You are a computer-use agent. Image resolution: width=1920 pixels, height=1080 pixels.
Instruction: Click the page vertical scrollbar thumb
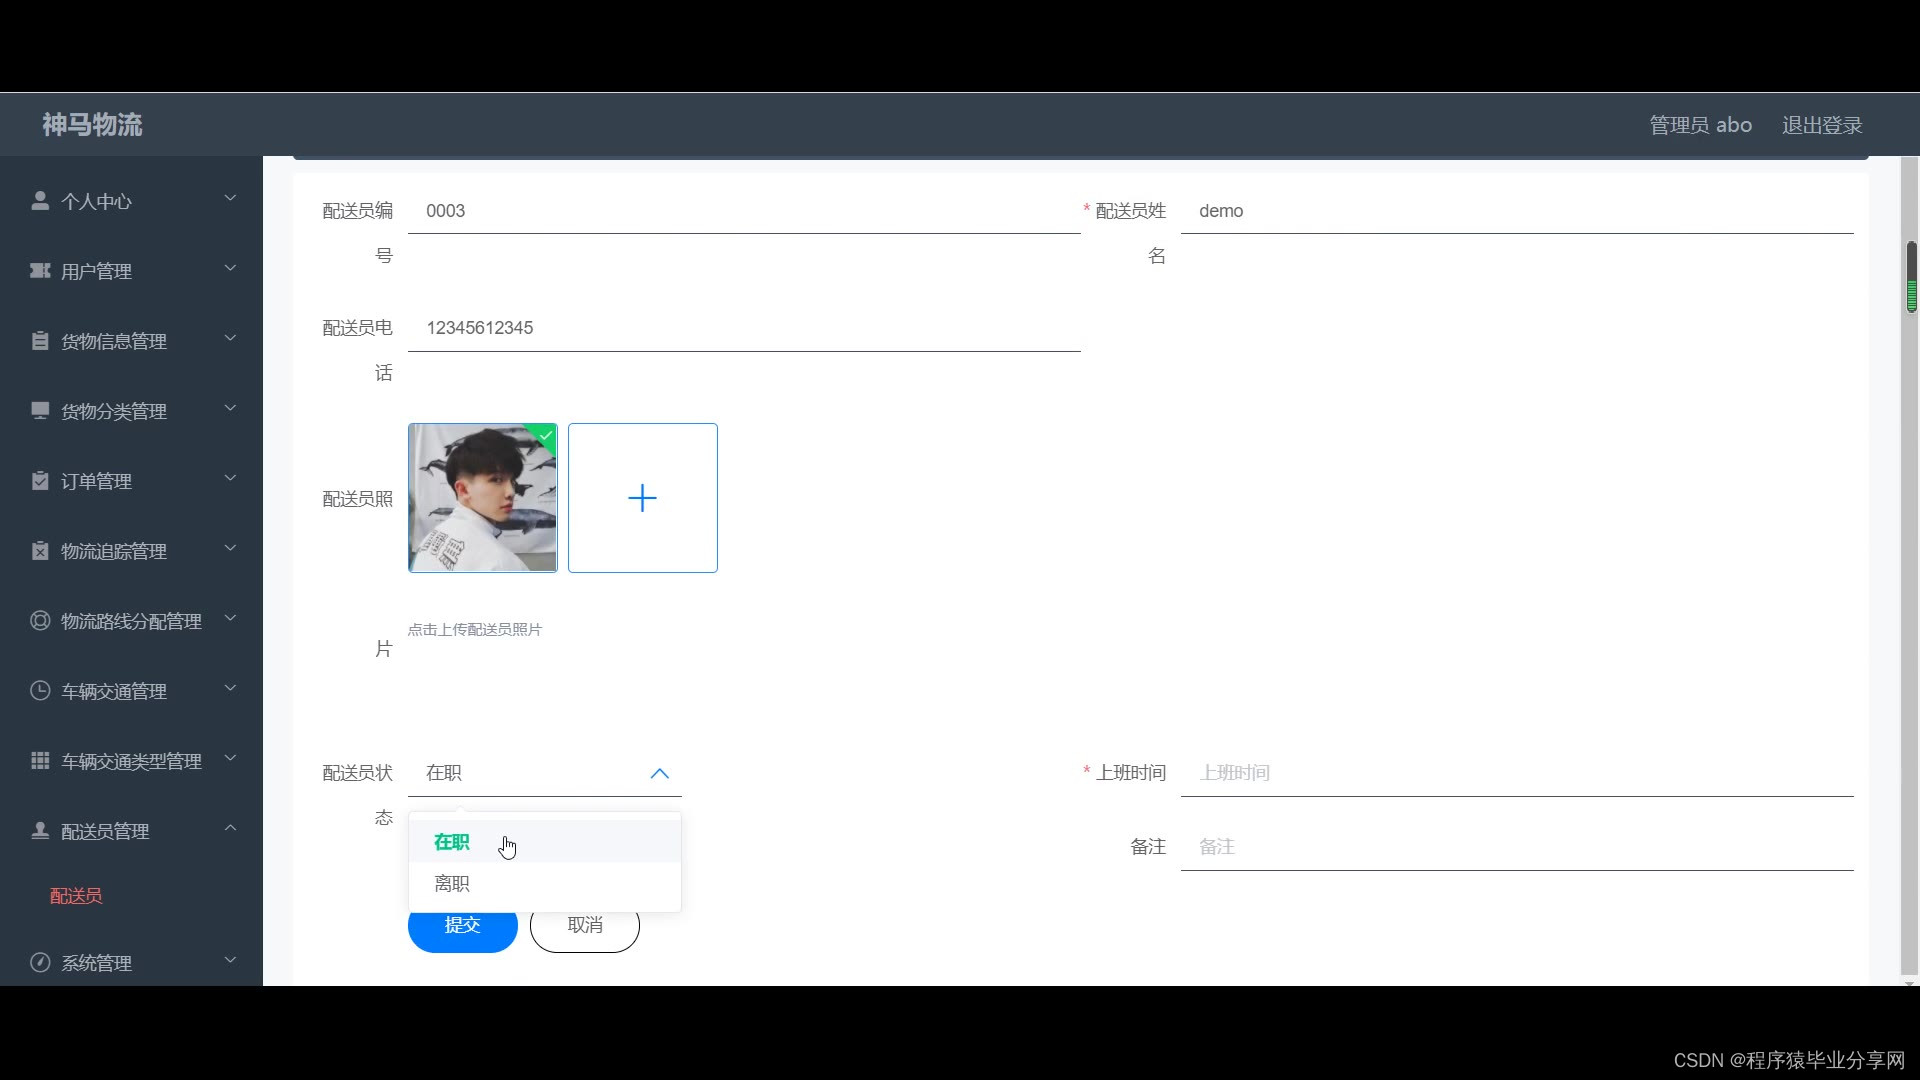(x=1911, y=277)
